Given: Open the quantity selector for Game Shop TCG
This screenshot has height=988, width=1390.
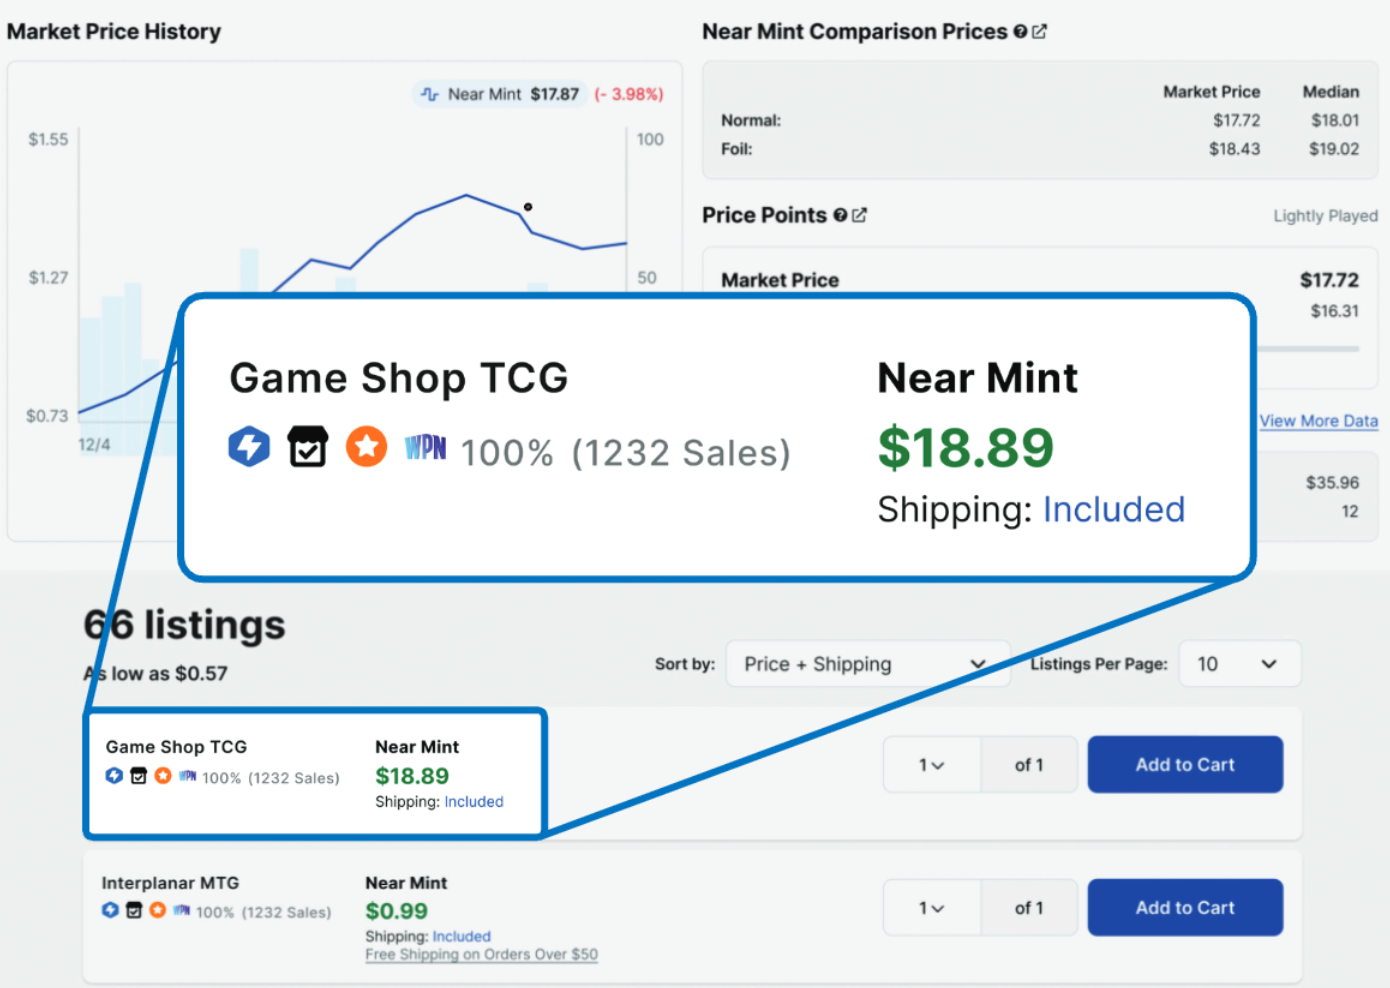Looking at the screenshot, I should [931, 764].
